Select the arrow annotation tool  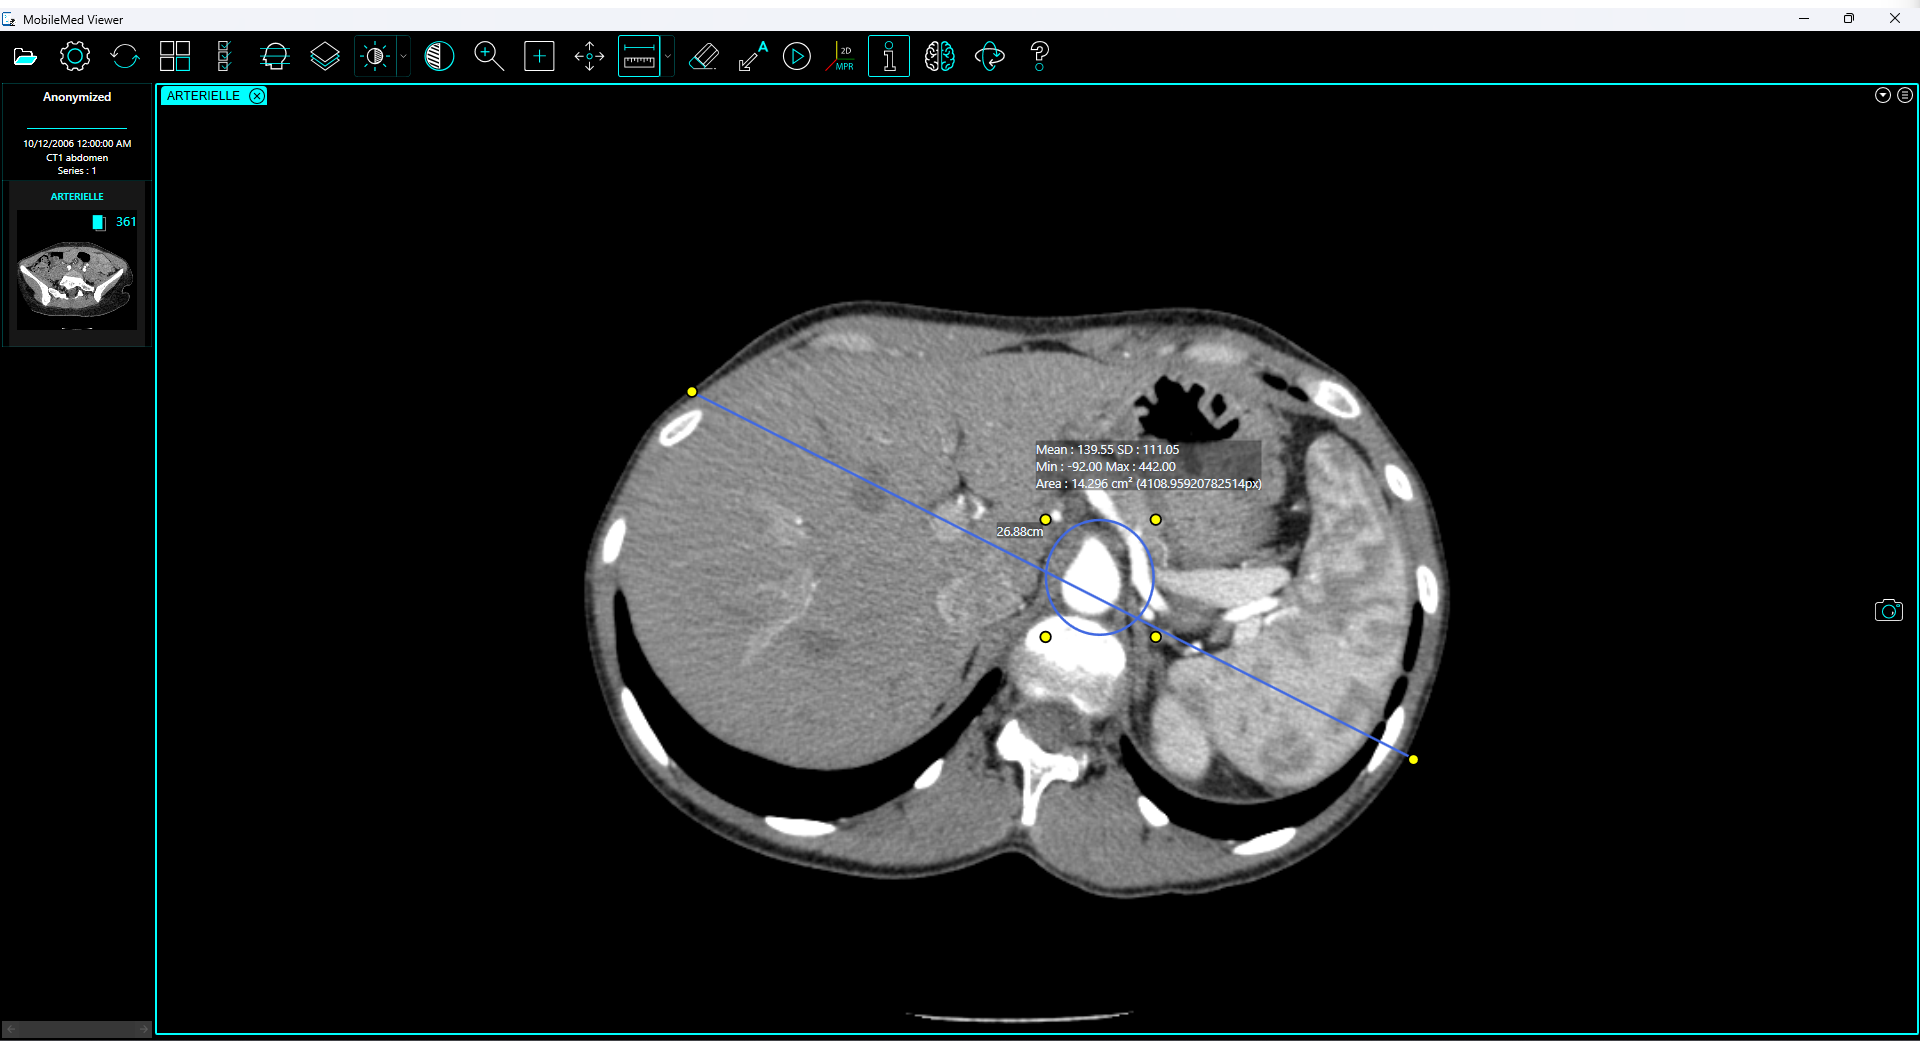tap(750, 56)
